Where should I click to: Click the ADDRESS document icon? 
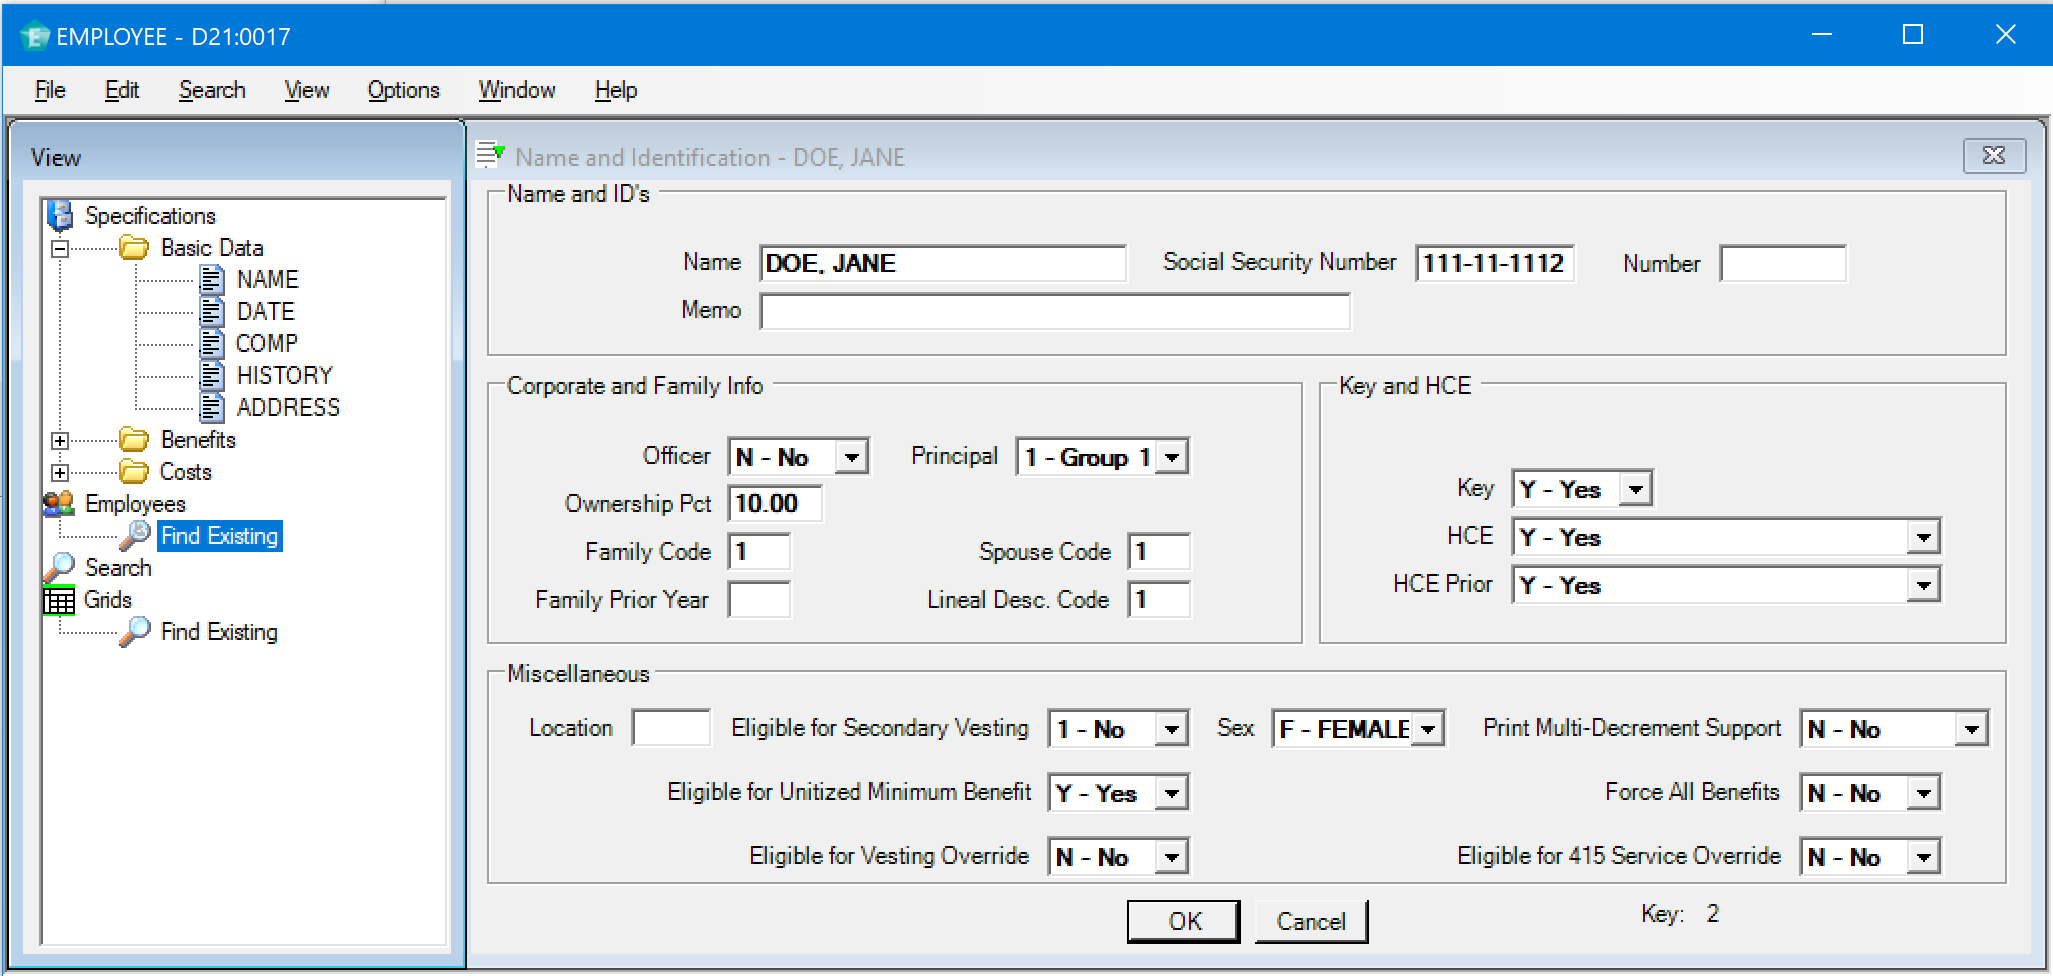coord(212,407)
